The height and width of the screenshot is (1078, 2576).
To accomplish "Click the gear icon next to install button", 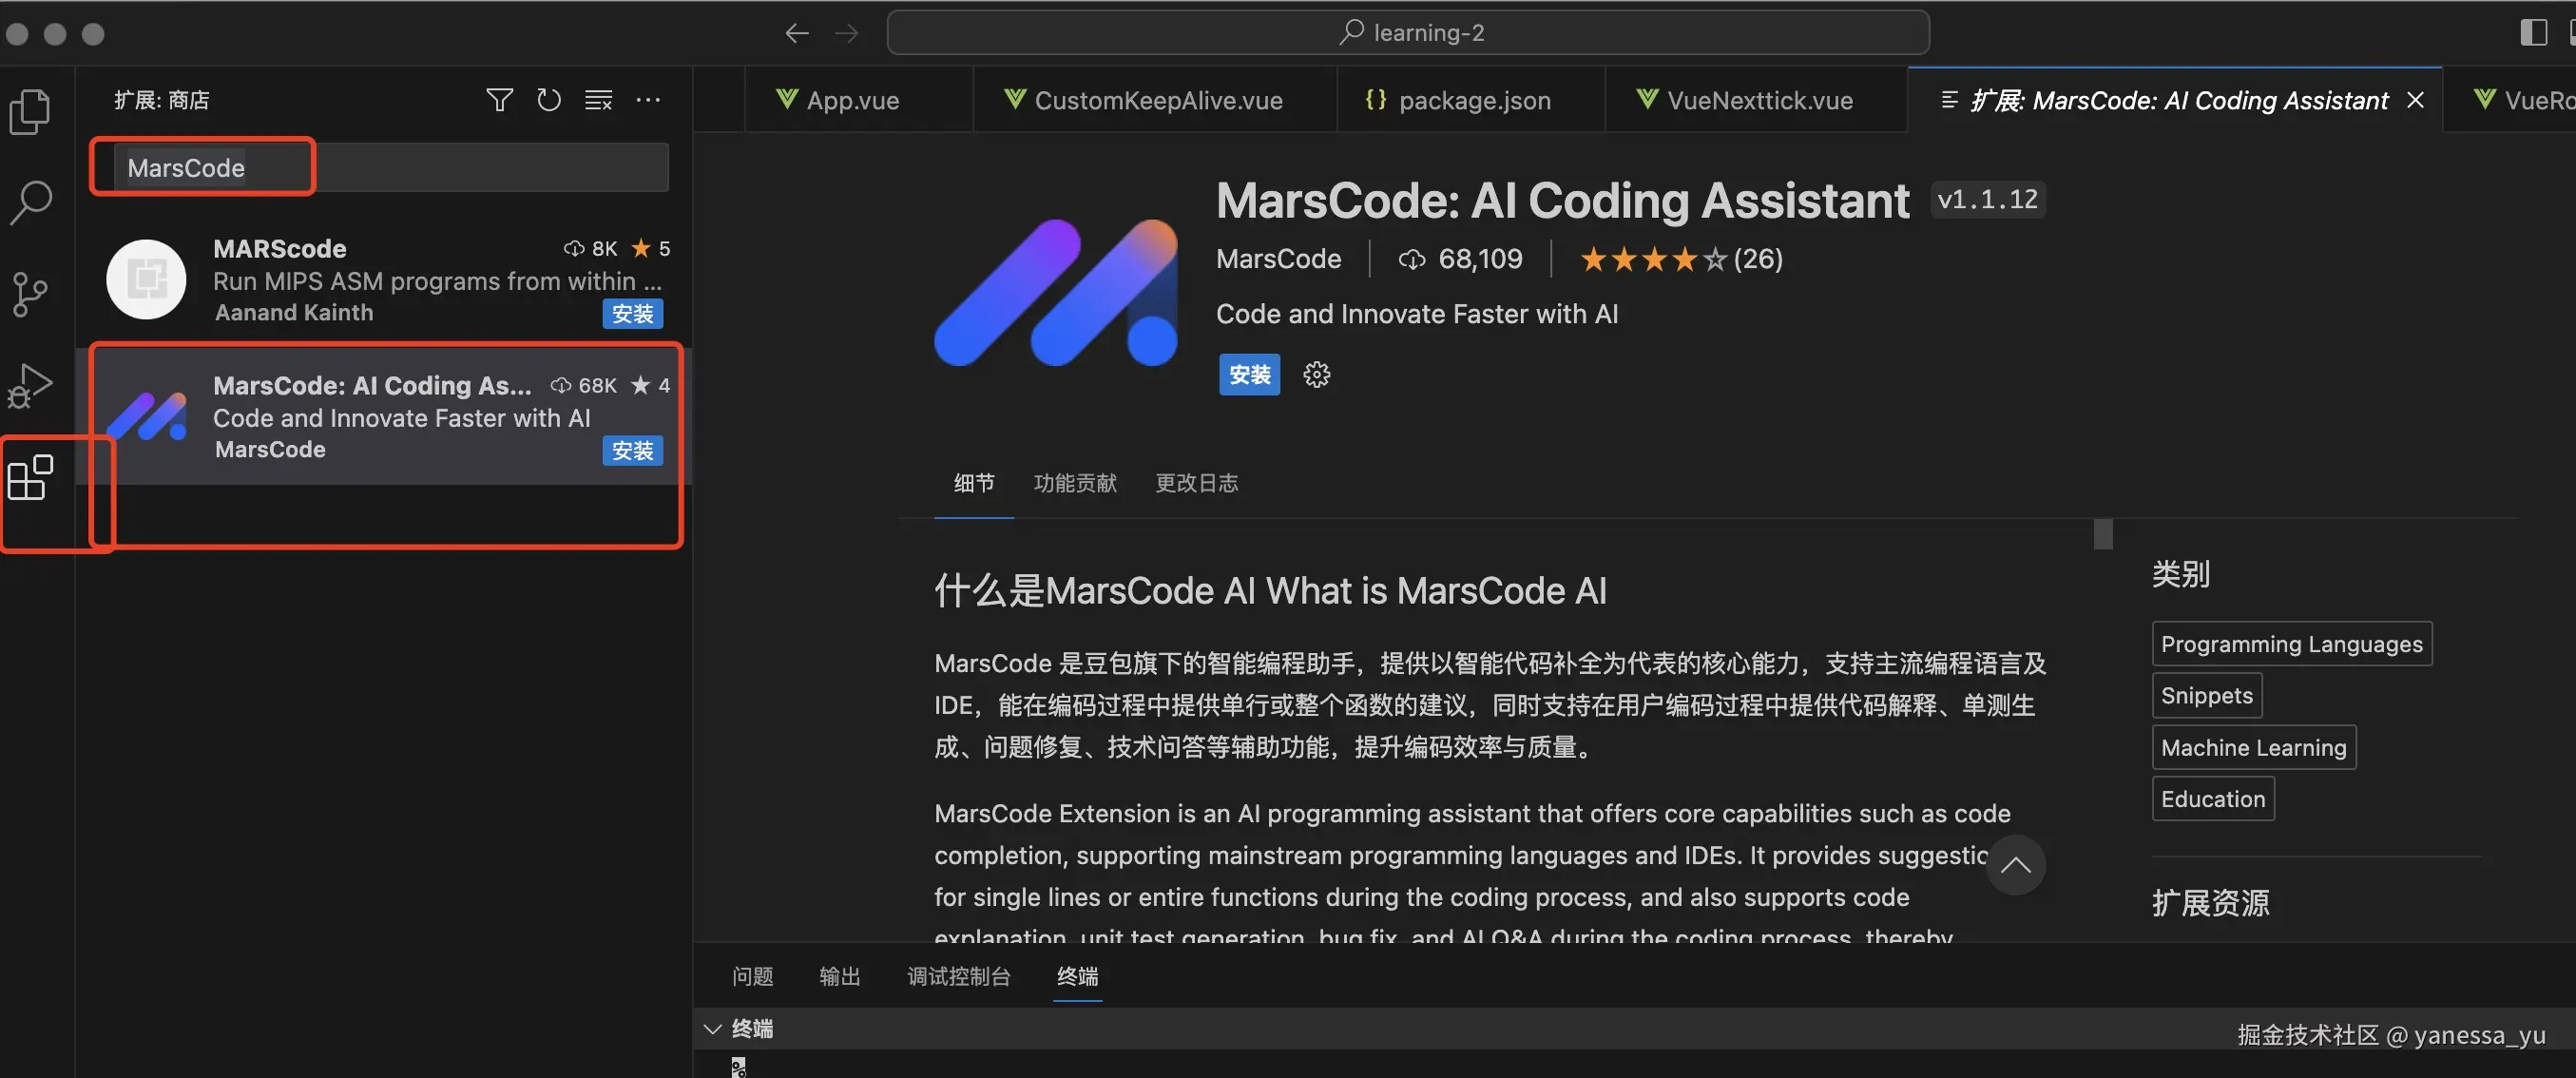I will click(1316, 375).
